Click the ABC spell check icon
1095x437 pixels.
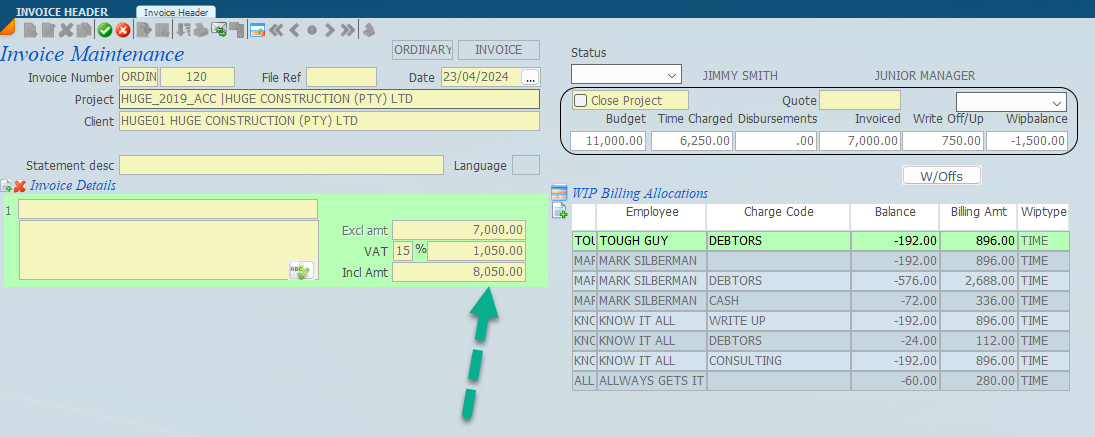(x=300, y=269)
